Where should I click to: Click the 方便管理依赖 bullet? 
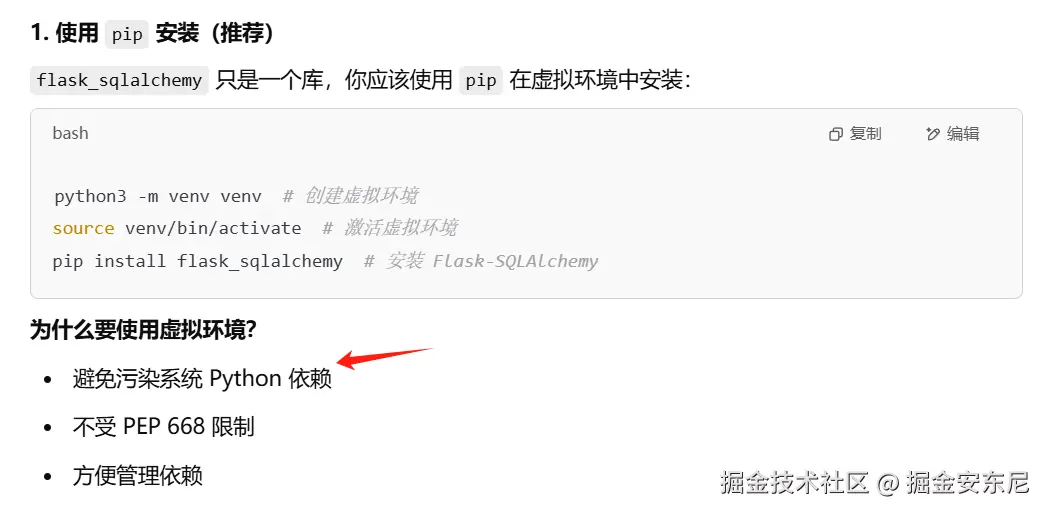coord(137,476)
